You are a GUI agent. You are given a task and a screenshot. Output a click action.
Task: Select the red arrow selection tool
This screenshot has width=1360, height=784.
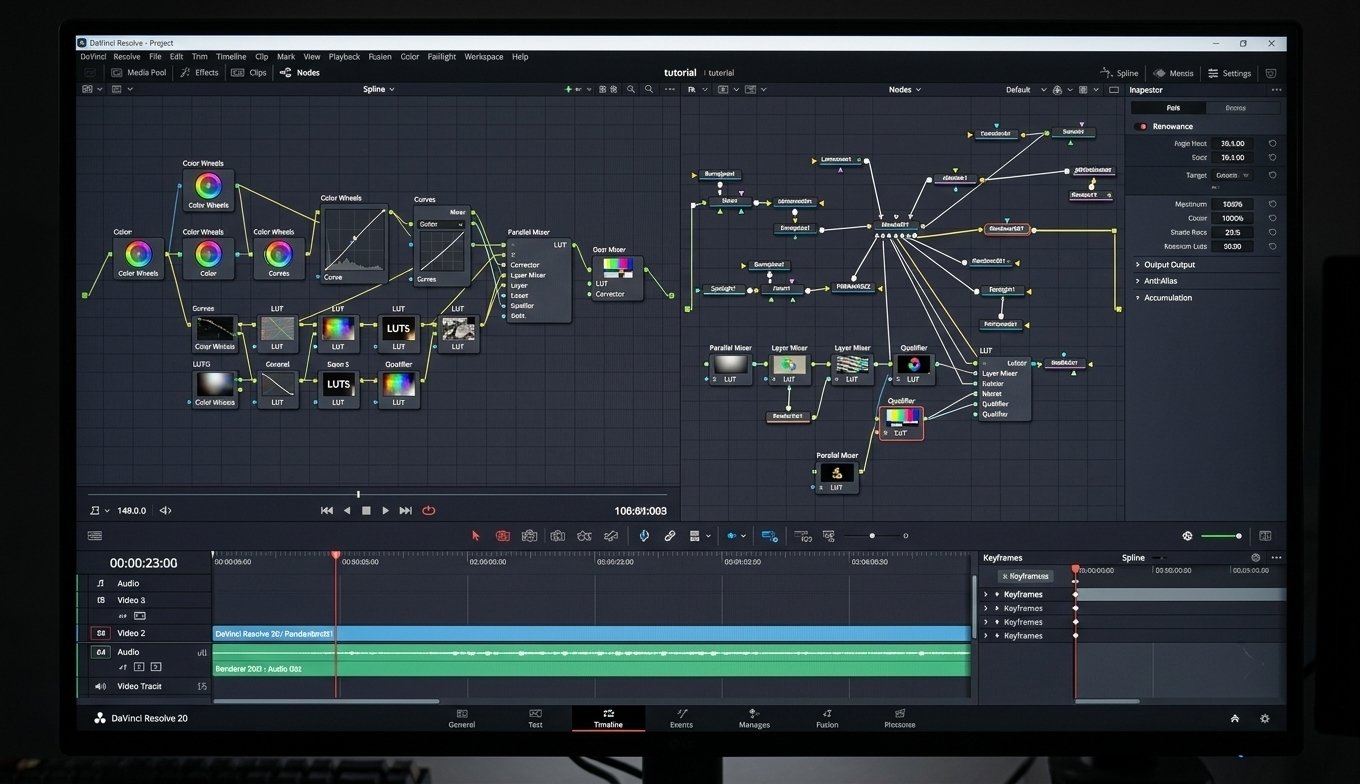(x=475, y=536)
